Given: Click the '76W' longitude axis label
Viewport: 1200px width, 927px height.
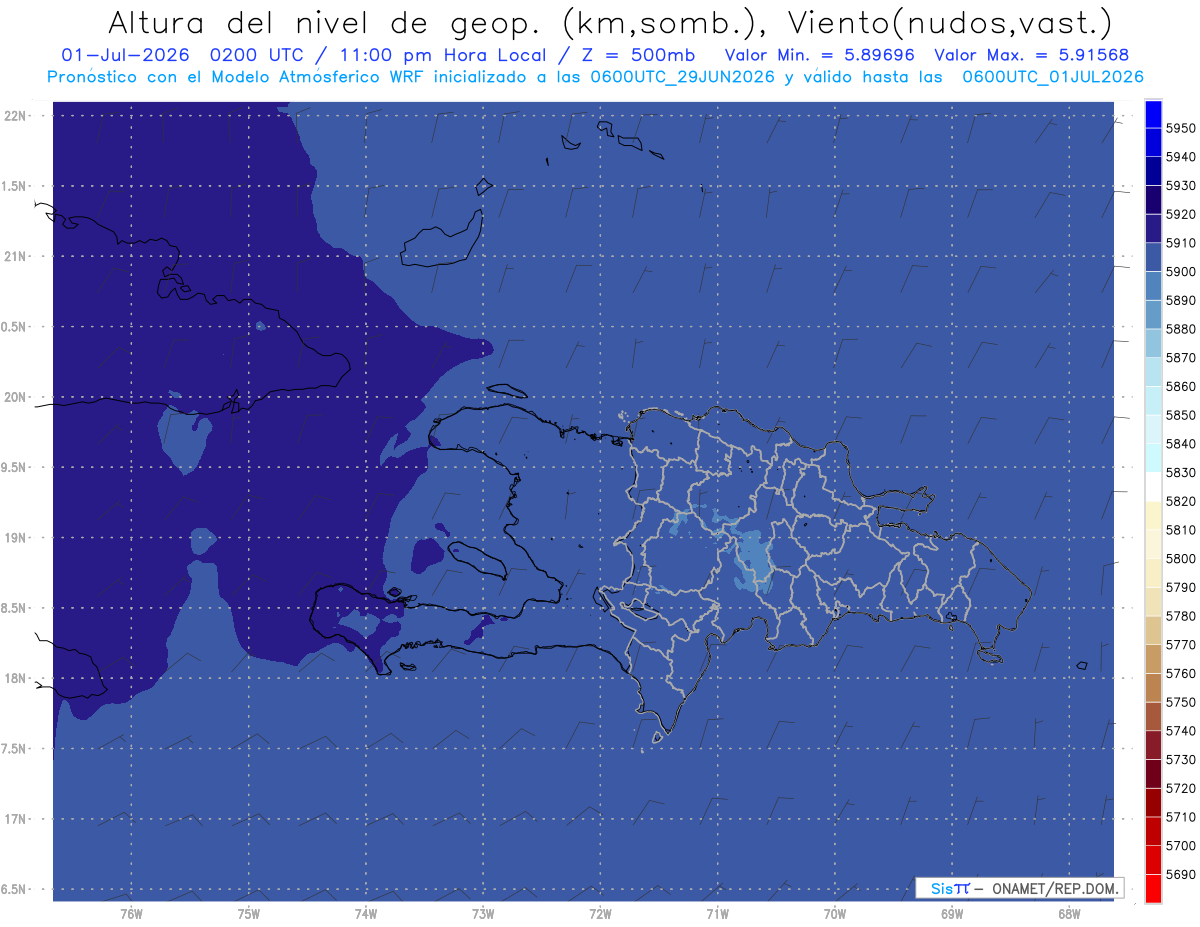Looking at the screenshot, I should (131, 913).
